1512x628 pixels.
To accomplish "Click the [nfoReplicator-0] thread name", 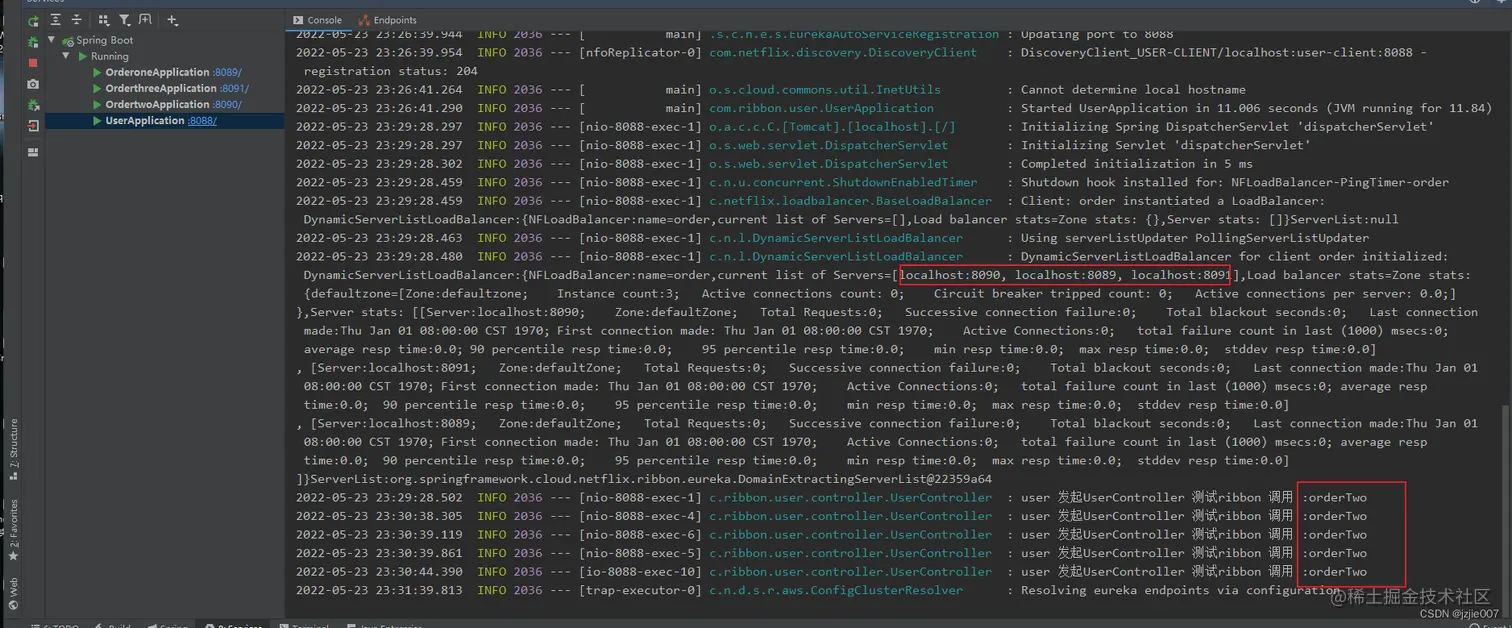I will point(640,52).
